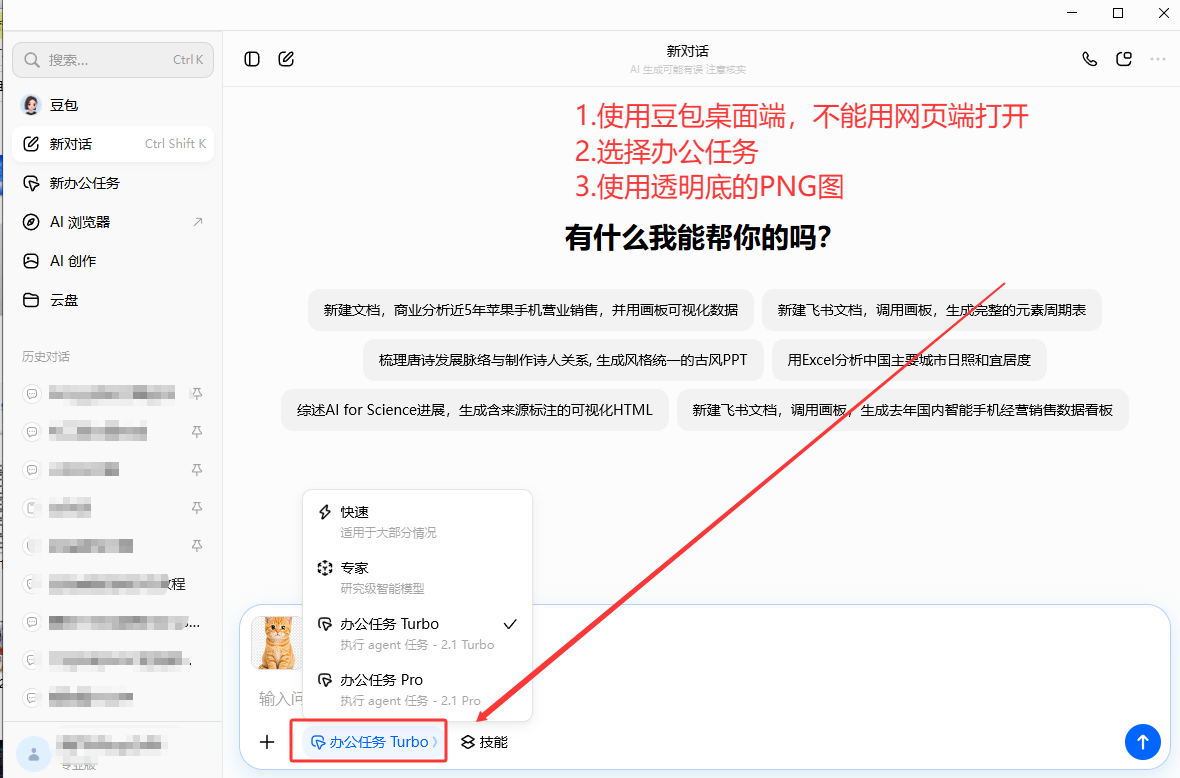The image size is (1180, 778).
Task: Select 办公任务 Turbo in the mode menu
Action: point(417,634)
